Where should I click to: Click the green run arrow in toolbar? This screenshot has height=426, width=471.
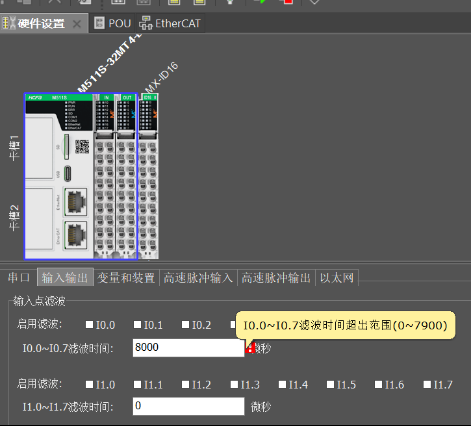pyautogui.click(x=260, y=2)
